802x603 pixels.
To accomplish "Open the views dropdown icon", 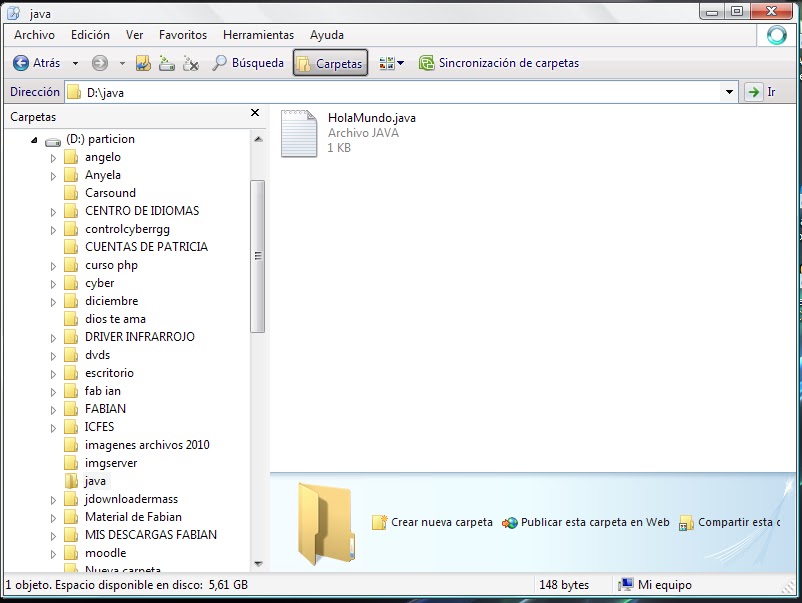I will click(391, 63).
